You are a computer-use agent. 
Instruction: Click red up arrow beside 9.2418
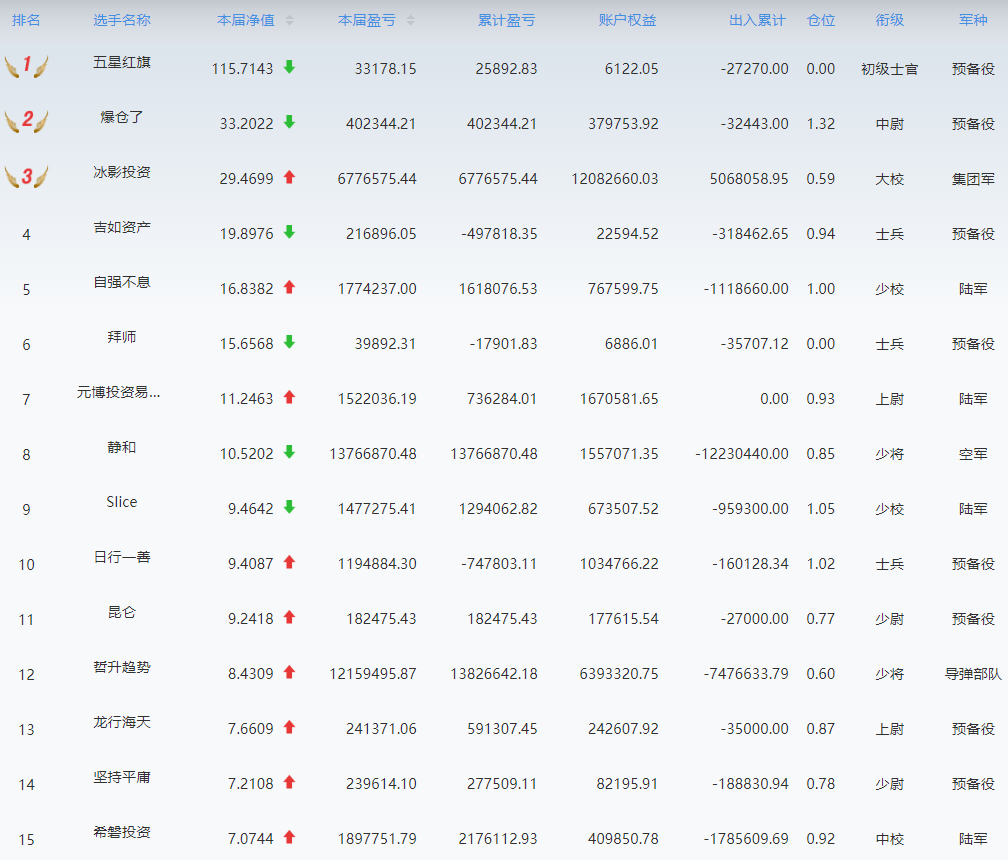(289, 616)
